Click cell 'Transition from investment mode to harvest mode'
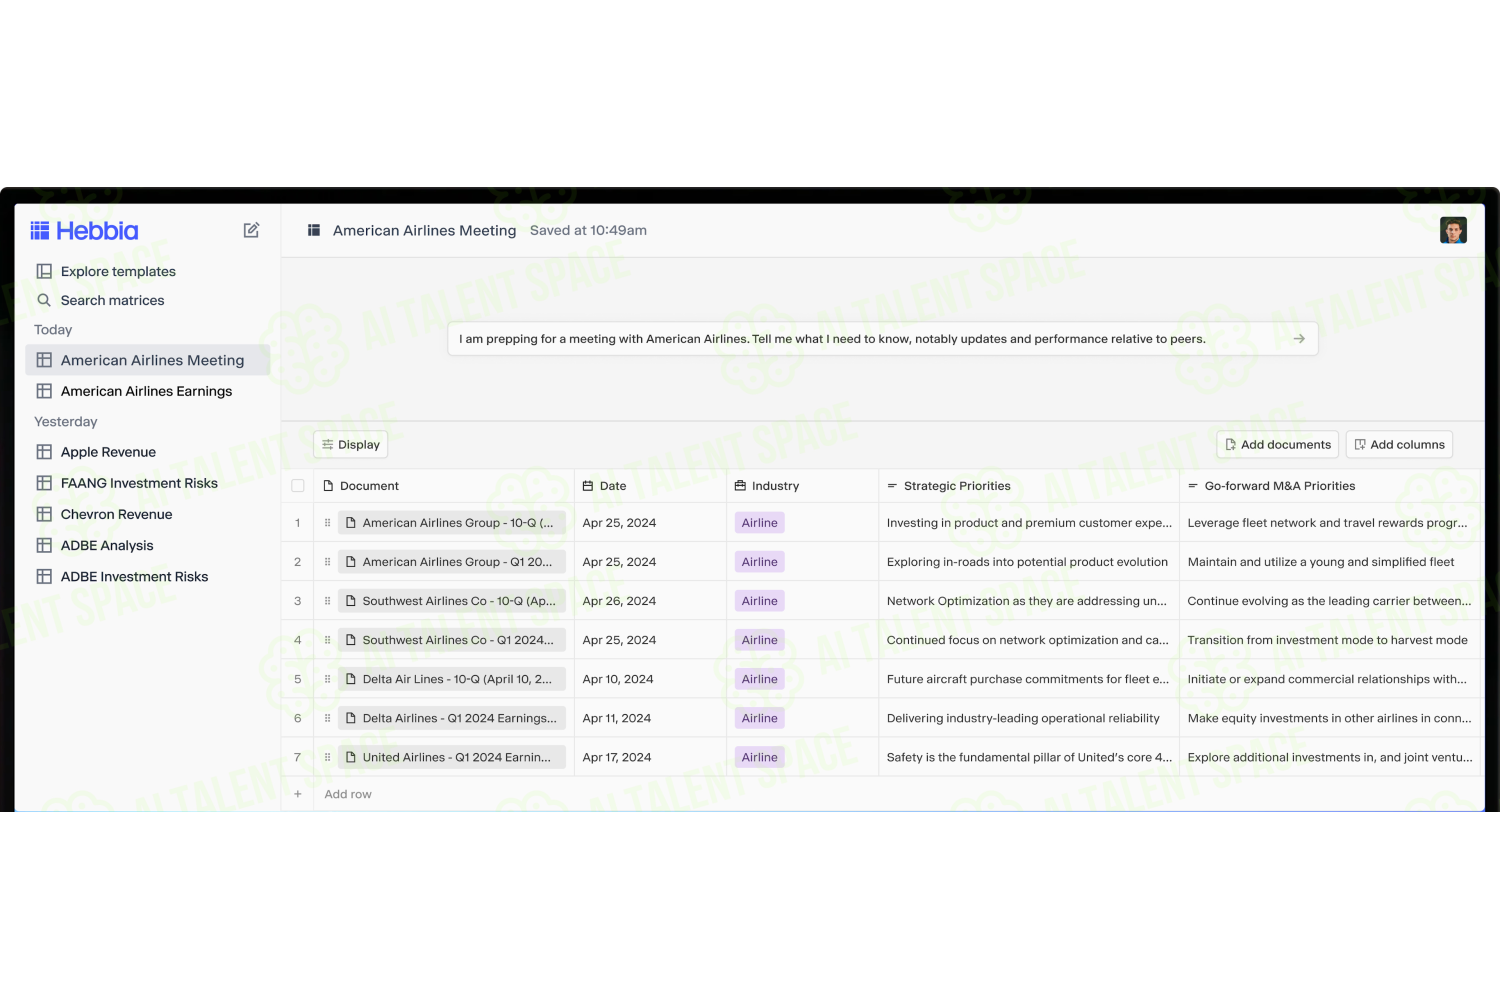The height and width of the screenshot is (1000, 1500). pyautogui.click(x=1328, y=640)
